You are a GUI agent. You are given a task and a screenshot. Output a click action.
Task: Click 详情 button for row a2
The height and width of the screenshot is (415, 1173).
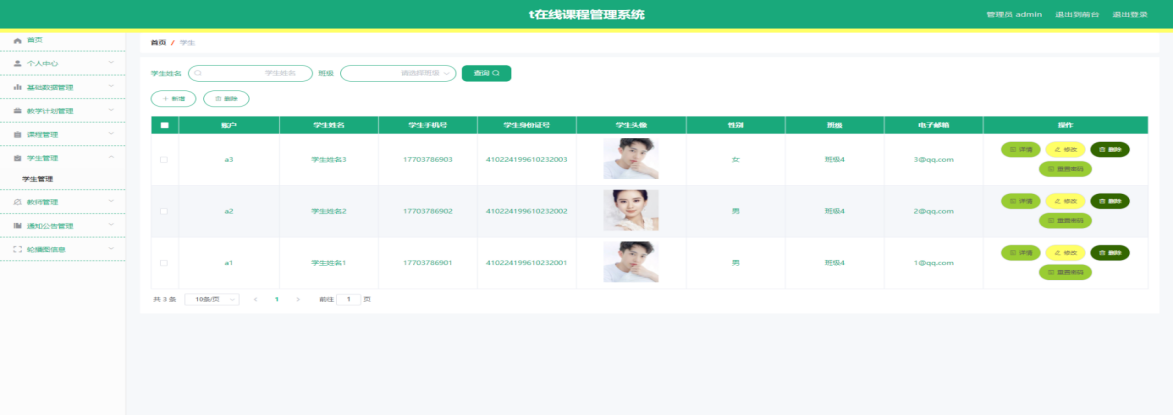pos(1020,201)
